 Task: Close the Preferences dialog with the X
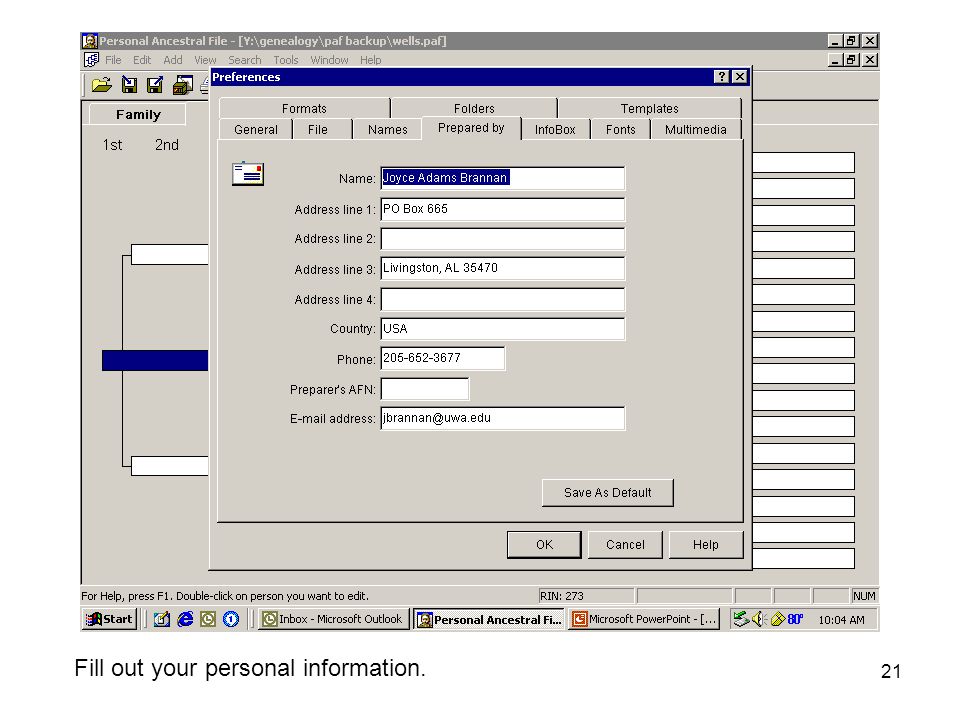[x=740, y=77]
